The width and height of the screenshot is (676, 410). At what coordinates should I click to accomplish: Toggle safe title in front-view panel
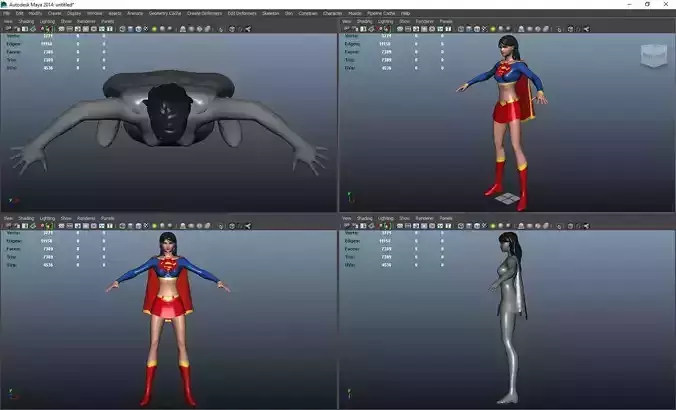110,225
